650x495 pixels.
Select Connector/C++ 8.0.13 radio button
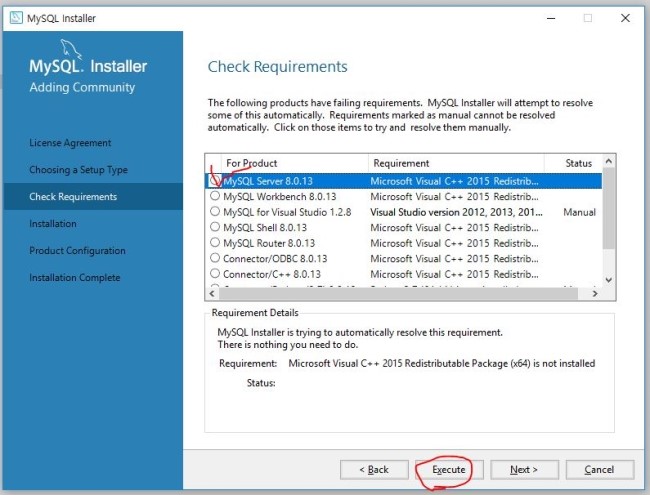215,274
